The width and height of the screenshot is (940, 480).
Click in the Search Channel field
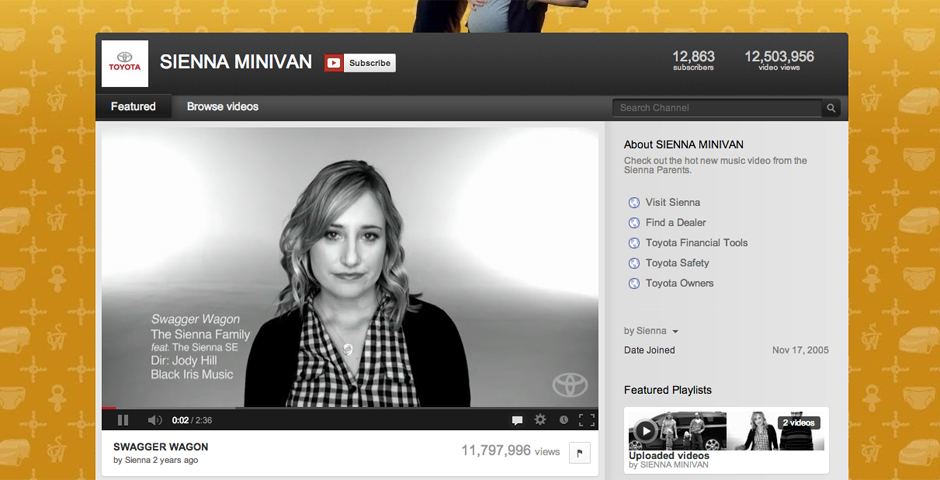716,108
